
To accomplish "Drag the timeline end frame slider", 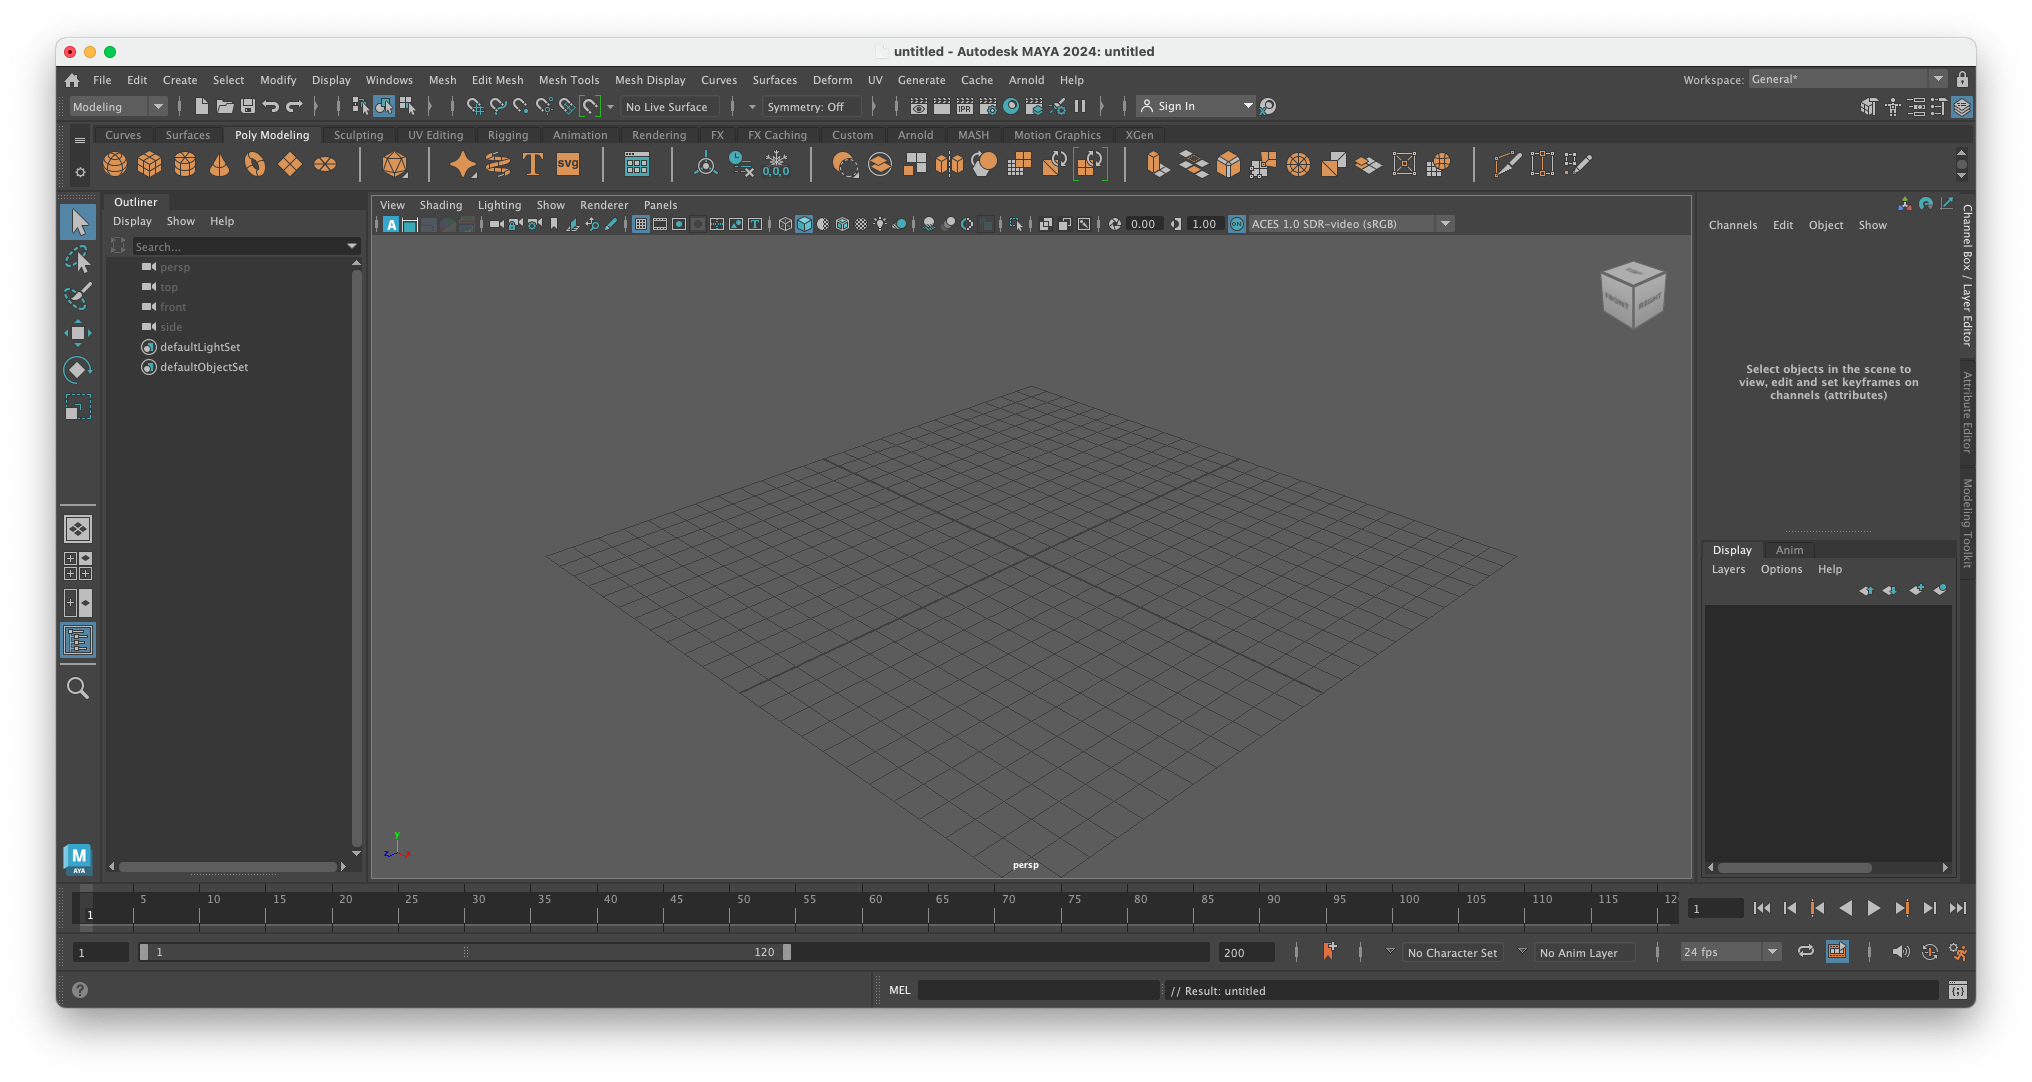I will pos(786,952).
